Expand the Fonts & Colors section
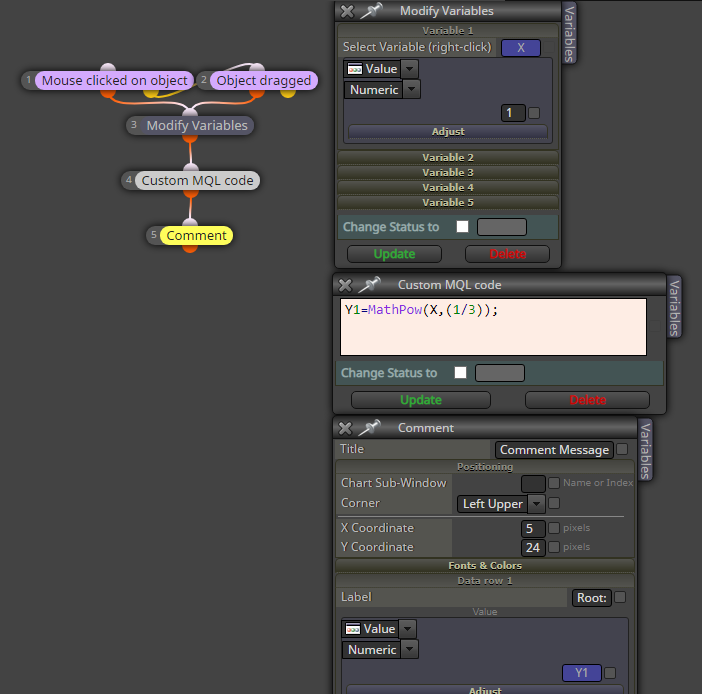Viewport: 702px width, 694px height. point(485,565)
